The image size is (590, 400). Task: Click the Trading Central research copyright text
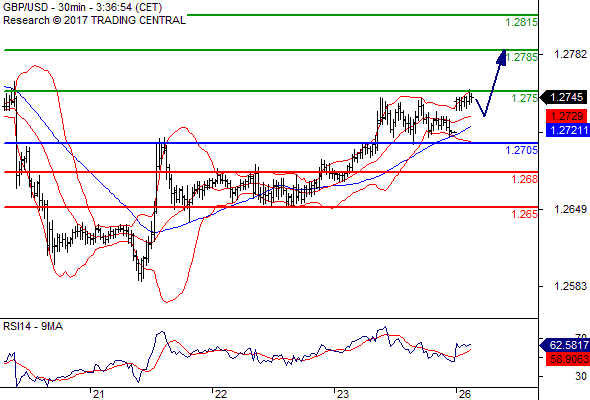coord(94,20)
